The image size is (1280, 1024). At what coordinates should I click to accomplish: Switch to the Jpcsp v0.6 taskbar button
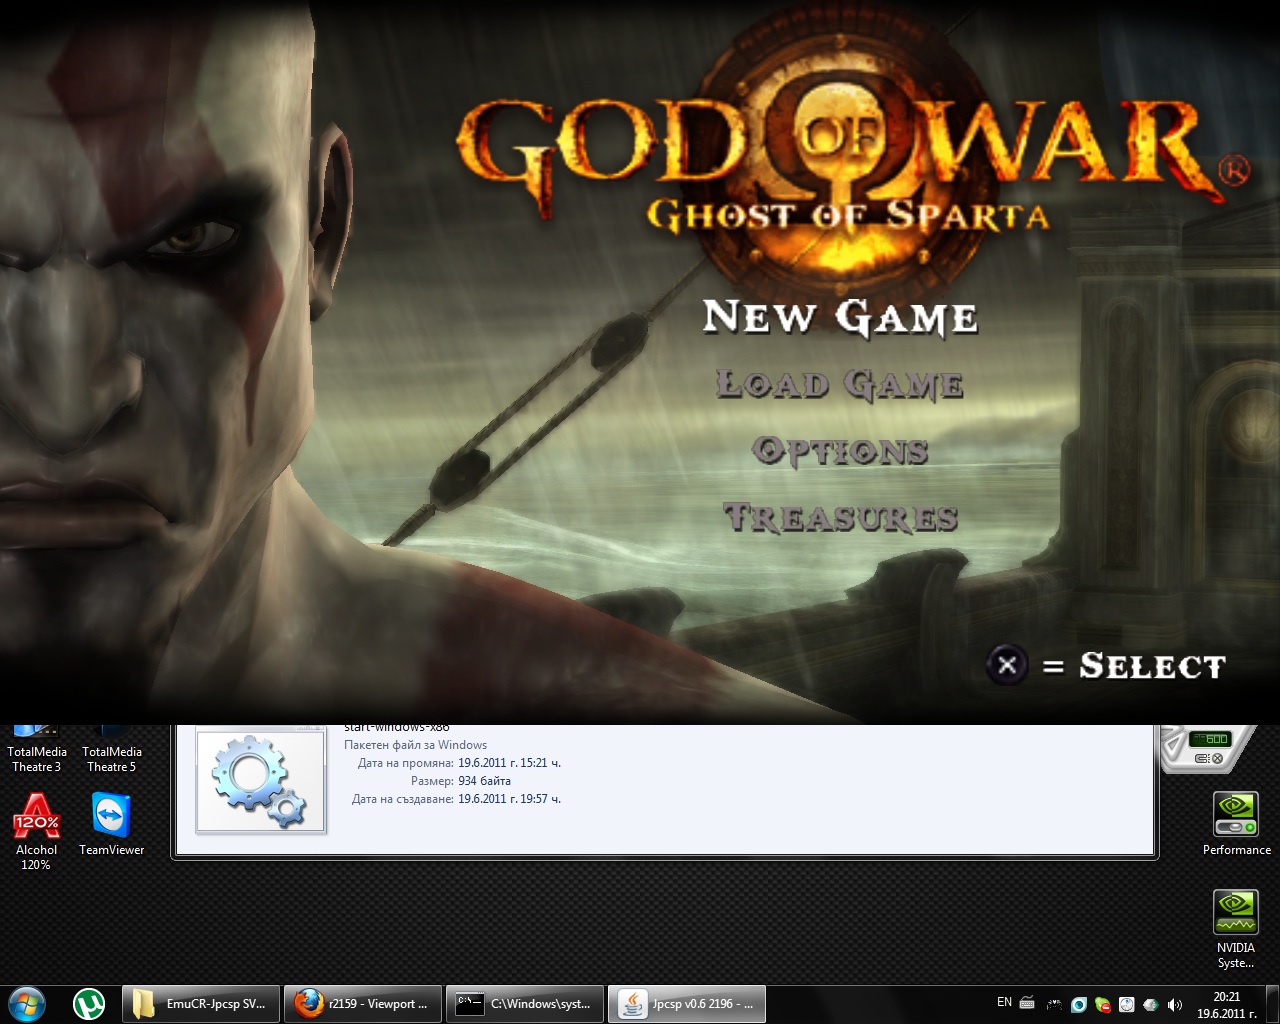(686, 1003)
